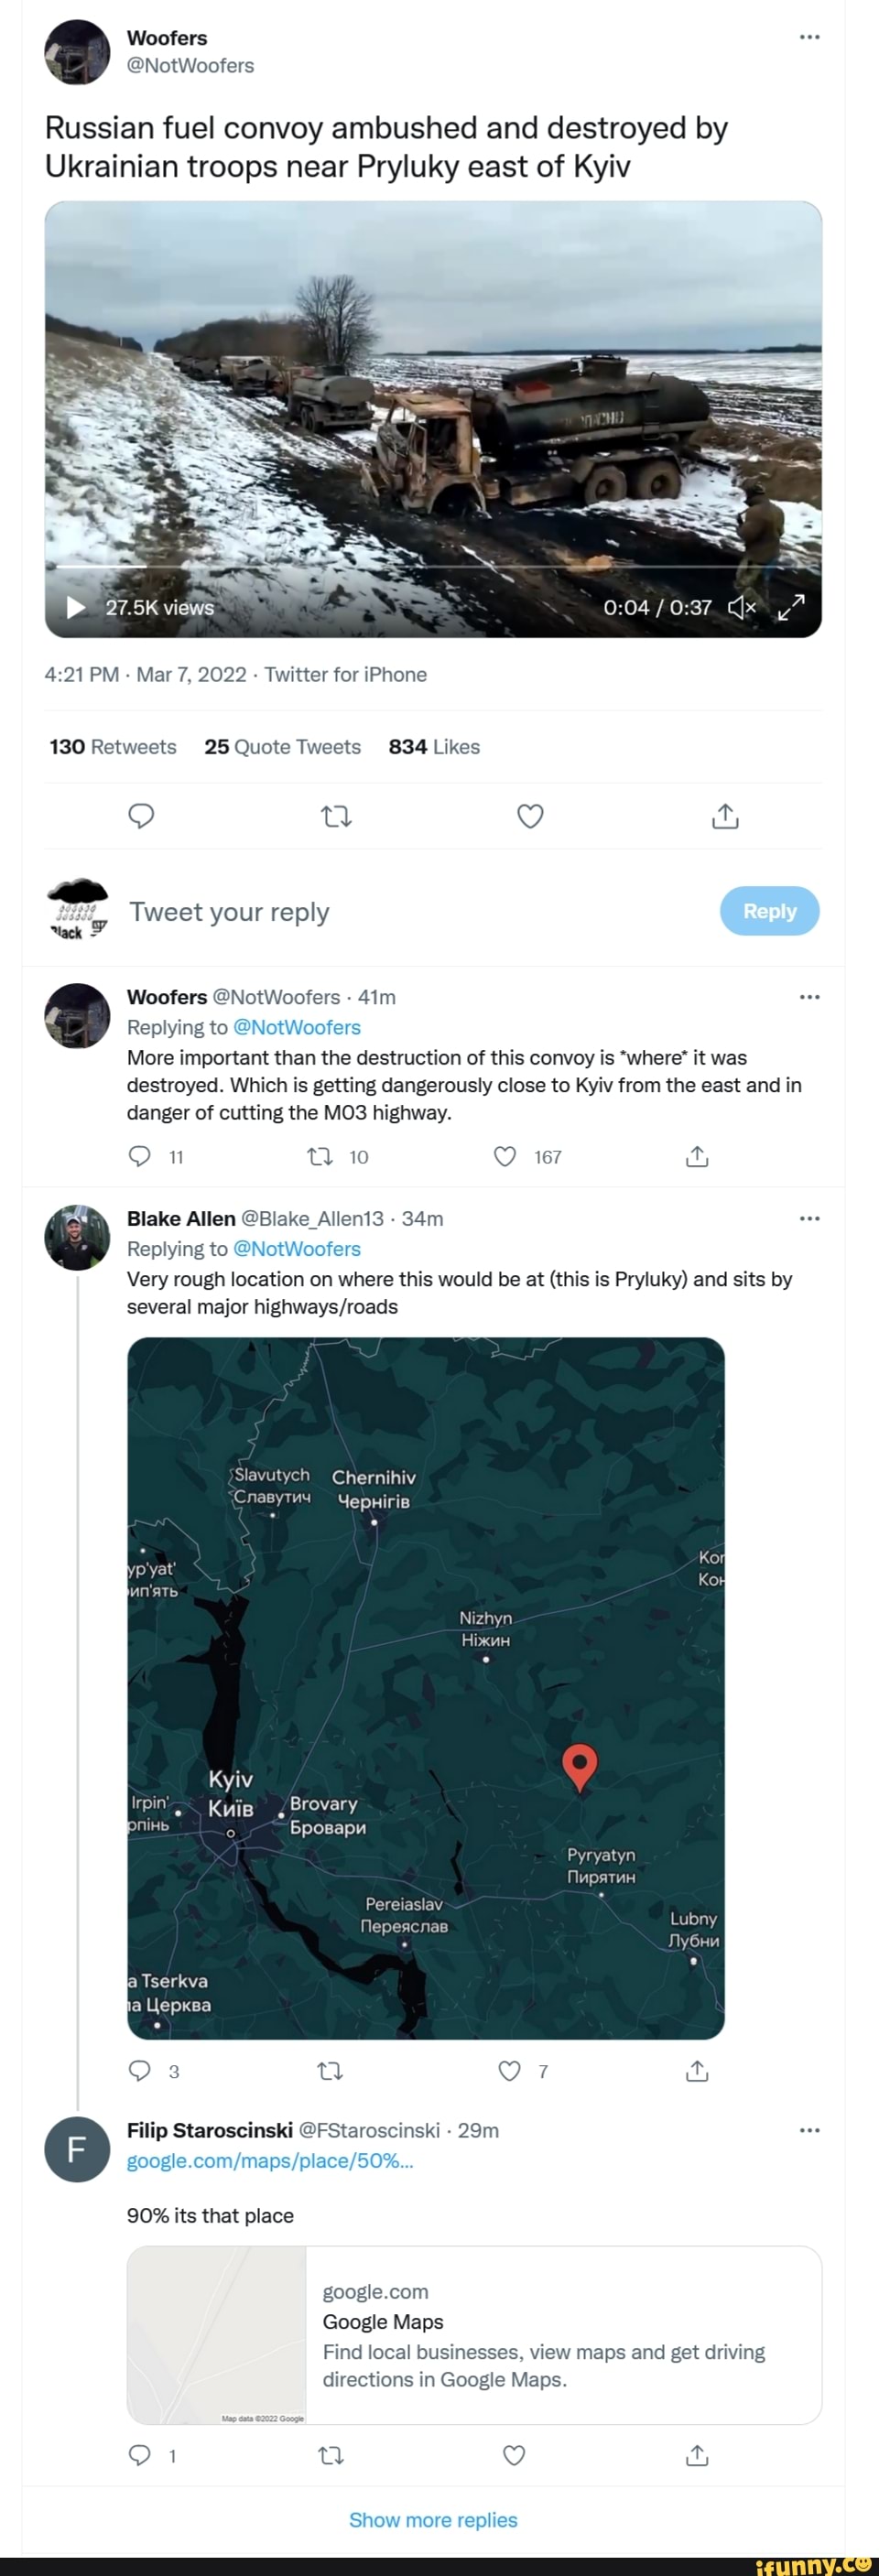Like the main Woofers tweet

pos(530,816)
